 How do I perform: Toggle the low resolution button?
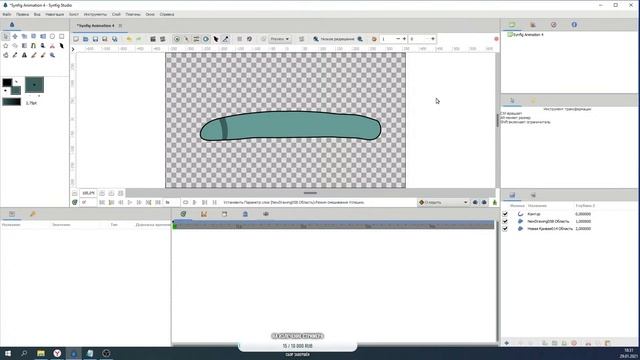(x=338, y=39)
